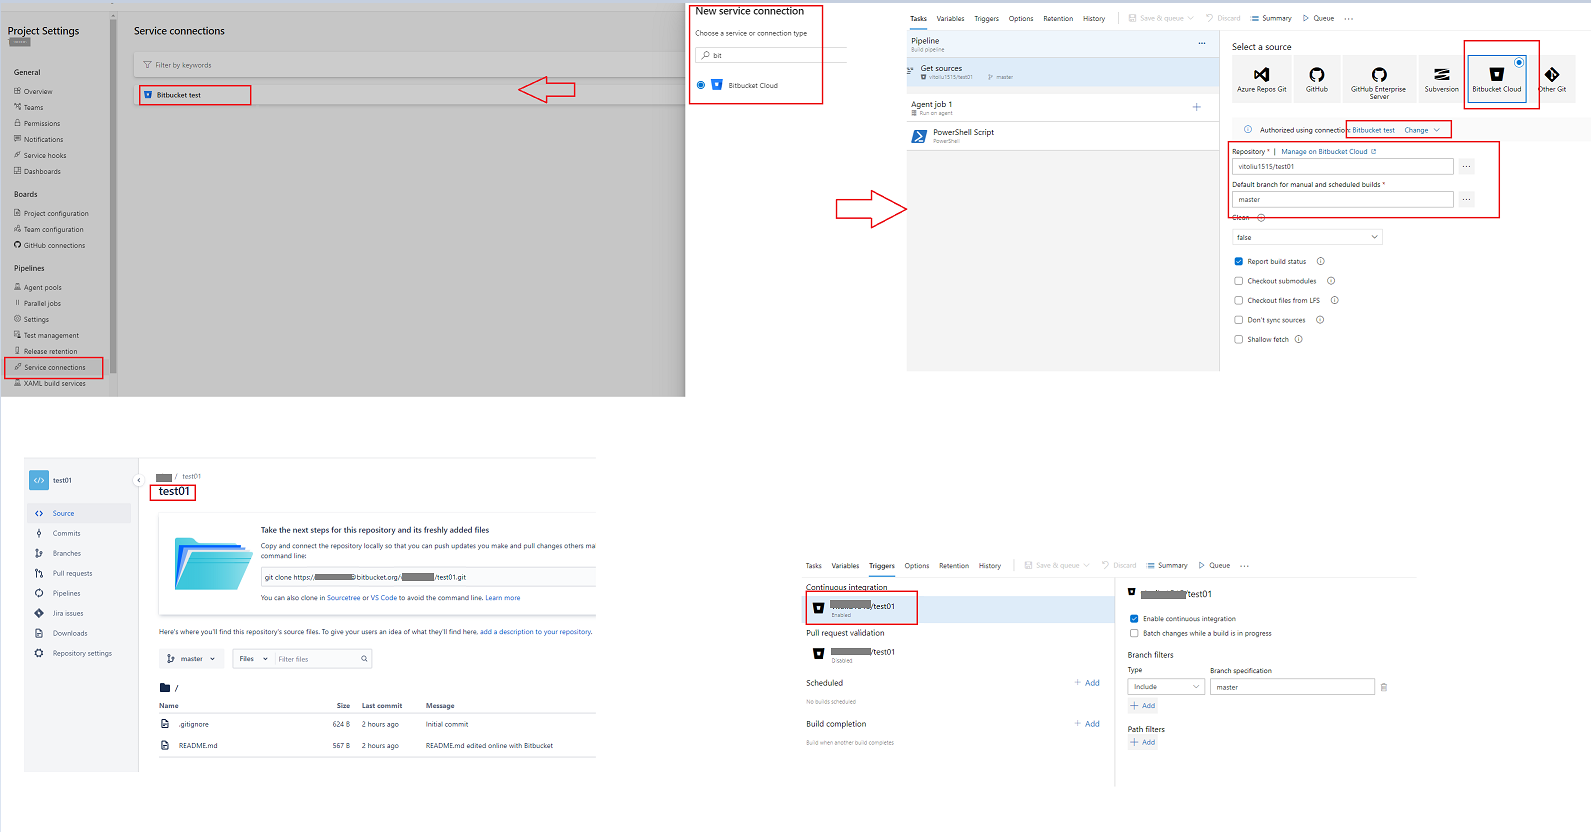Add a task to Agent job 1

tap(1197, 107)
